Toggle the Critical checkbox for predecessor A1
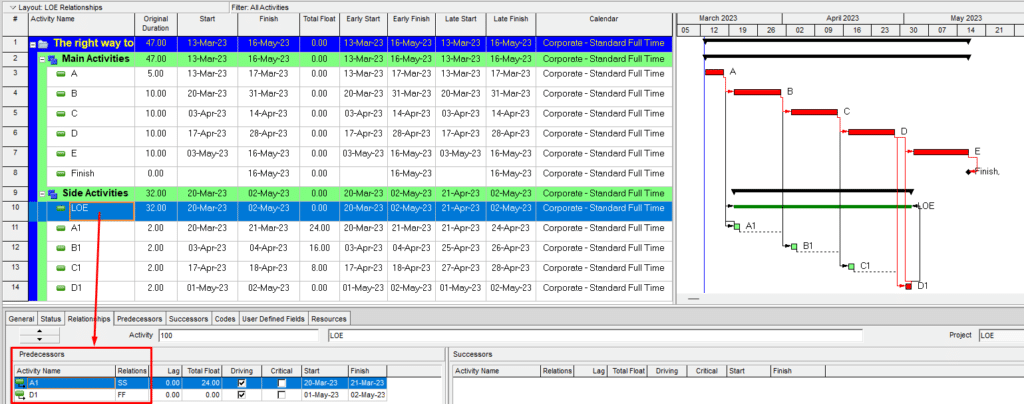 pyautogui.click(x=282, y=382)
